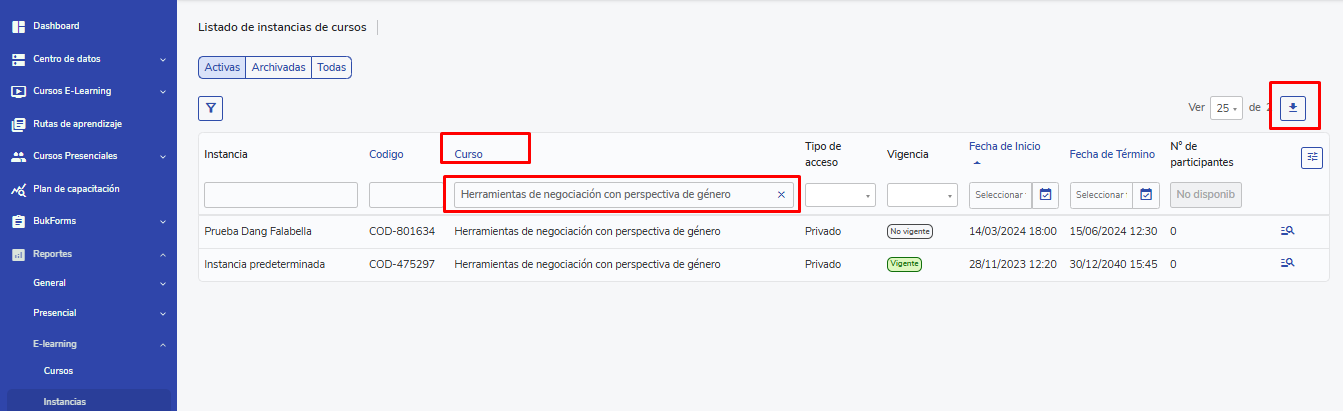Click the Instancia filter input field
The width and height of the screenshot is (1343, 411).
[x=280, y=195]
